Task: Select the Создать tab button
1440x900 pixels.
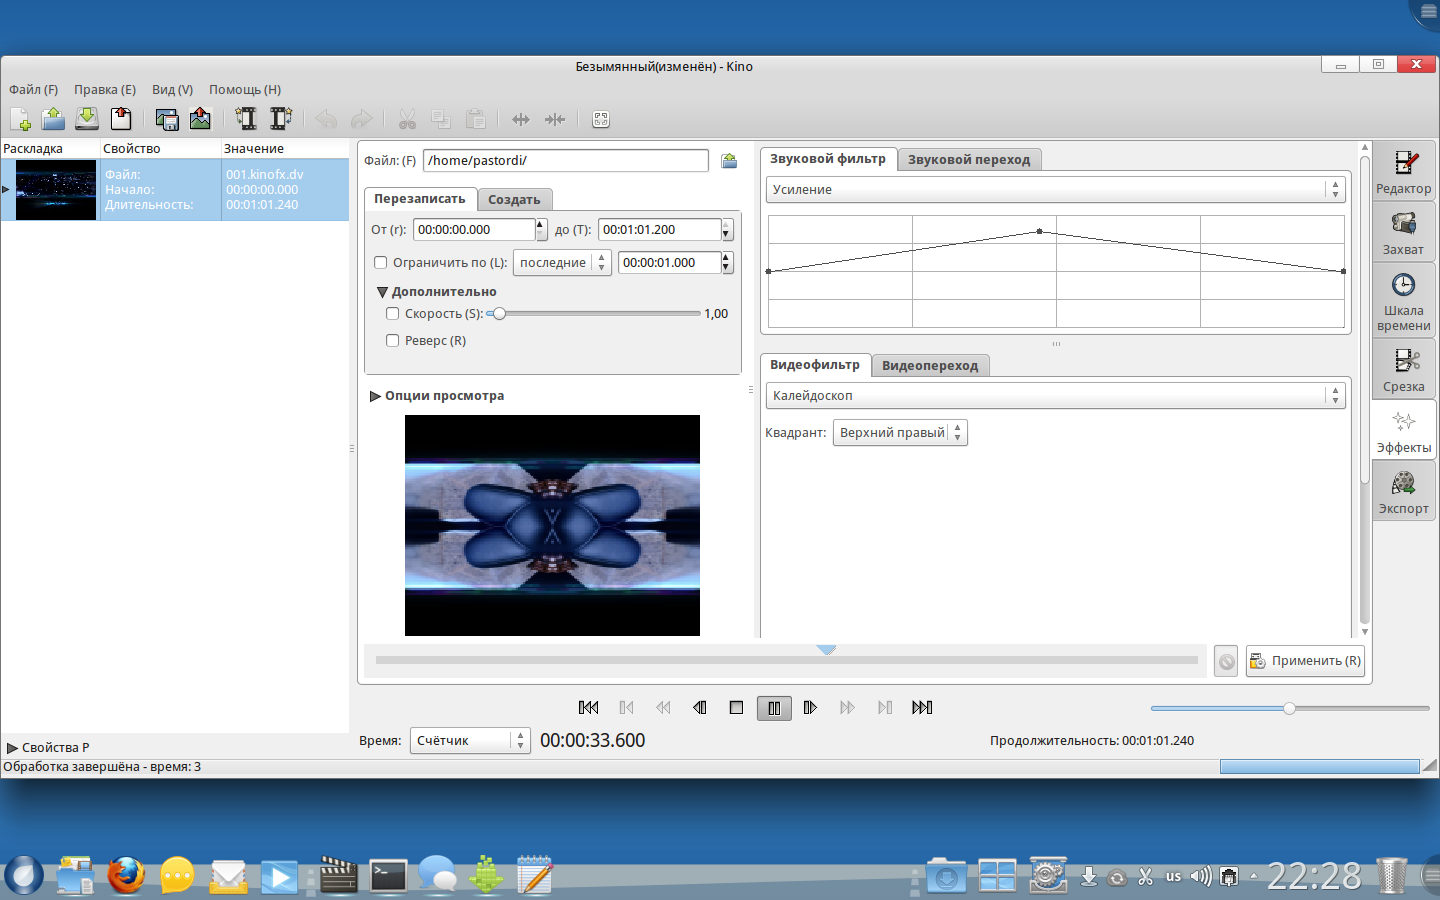Action: tap(514, 200)
